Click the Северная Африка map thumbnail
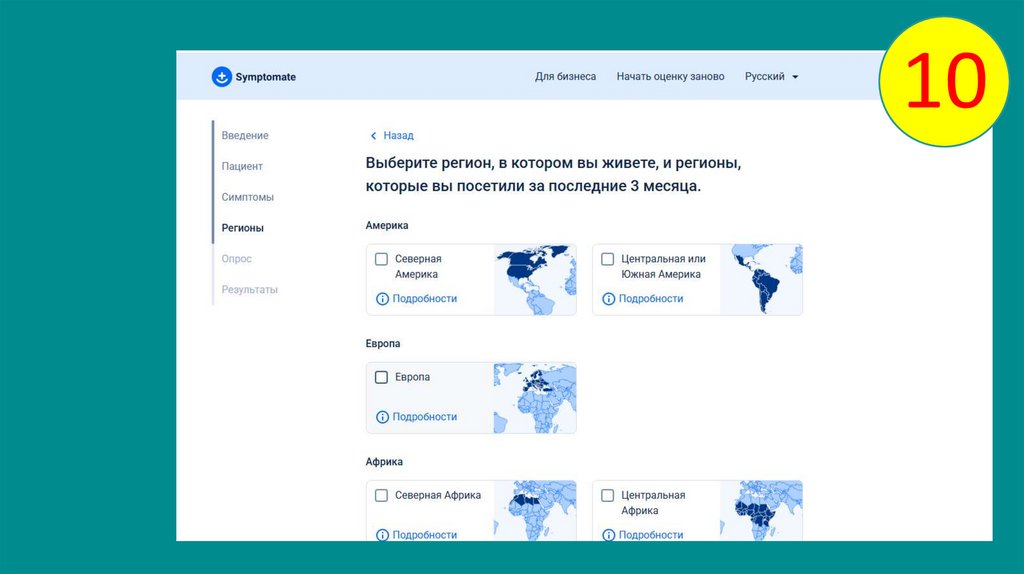 point(535,511)
